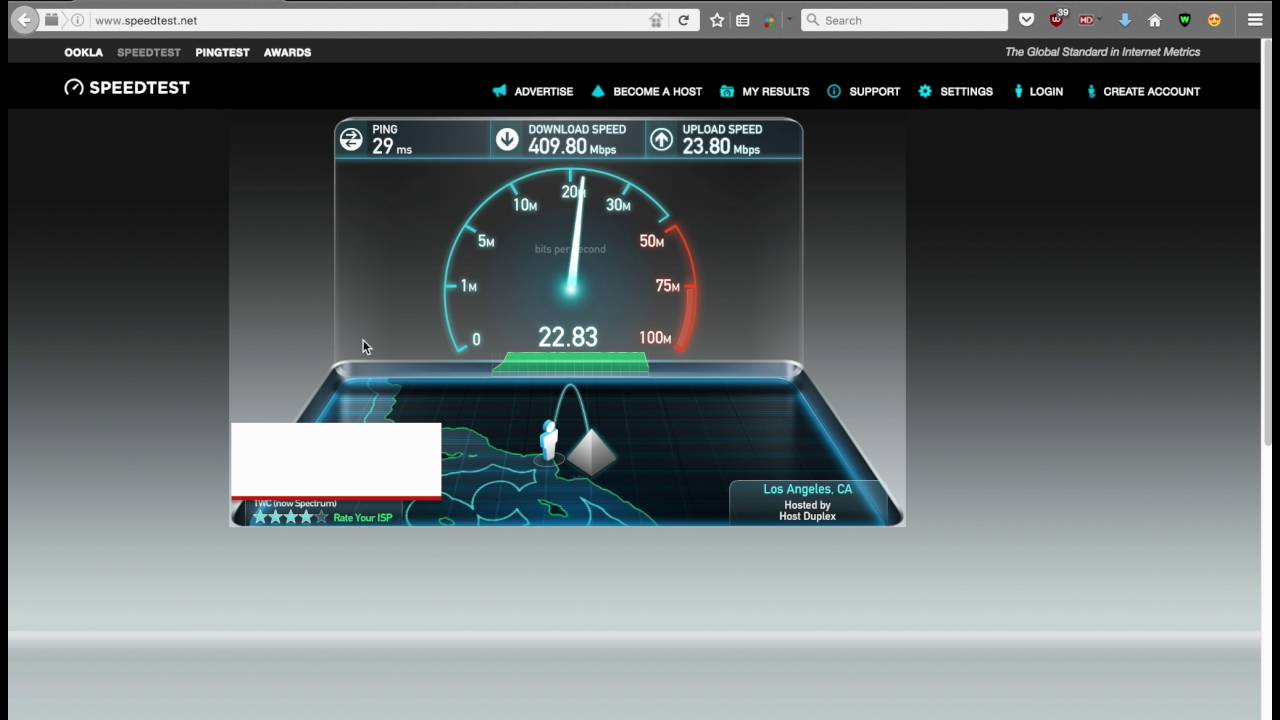Rate the ISP using the star rating

pos(290,517)
